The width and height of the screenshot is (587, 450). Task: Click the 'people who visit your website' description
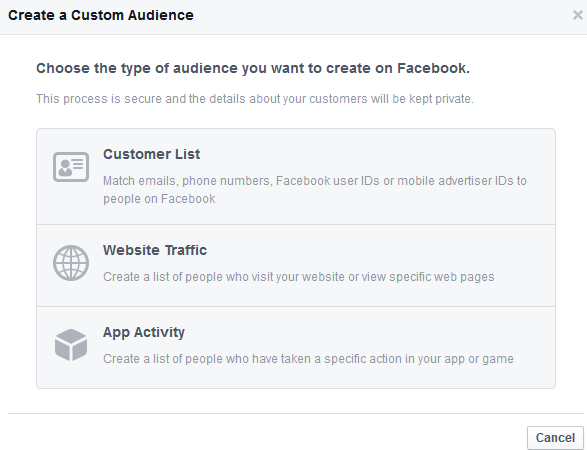(x=298, y=277)
